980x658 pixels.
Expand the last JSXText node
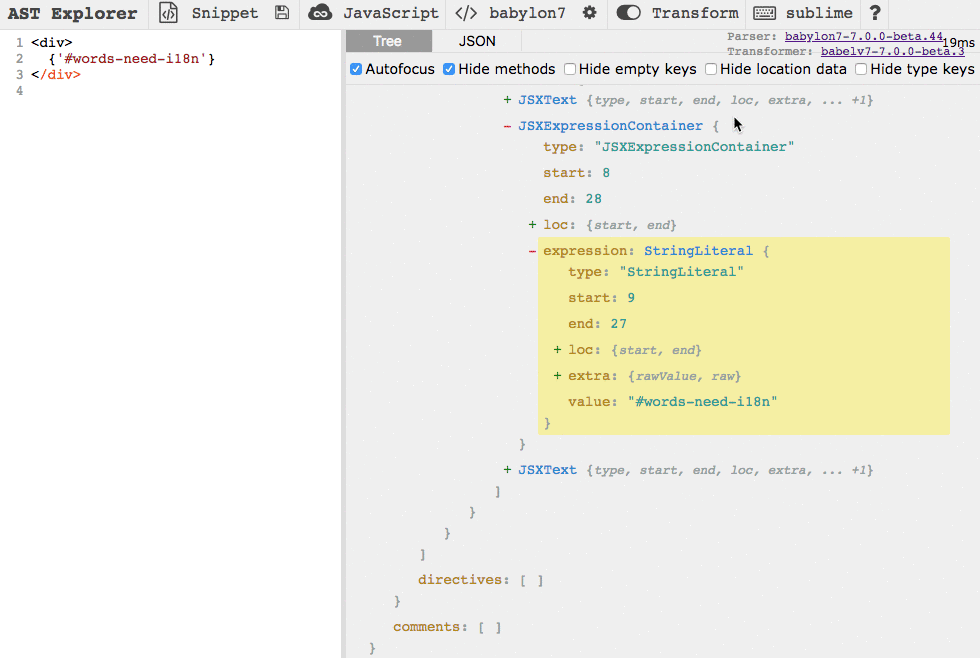507,470
